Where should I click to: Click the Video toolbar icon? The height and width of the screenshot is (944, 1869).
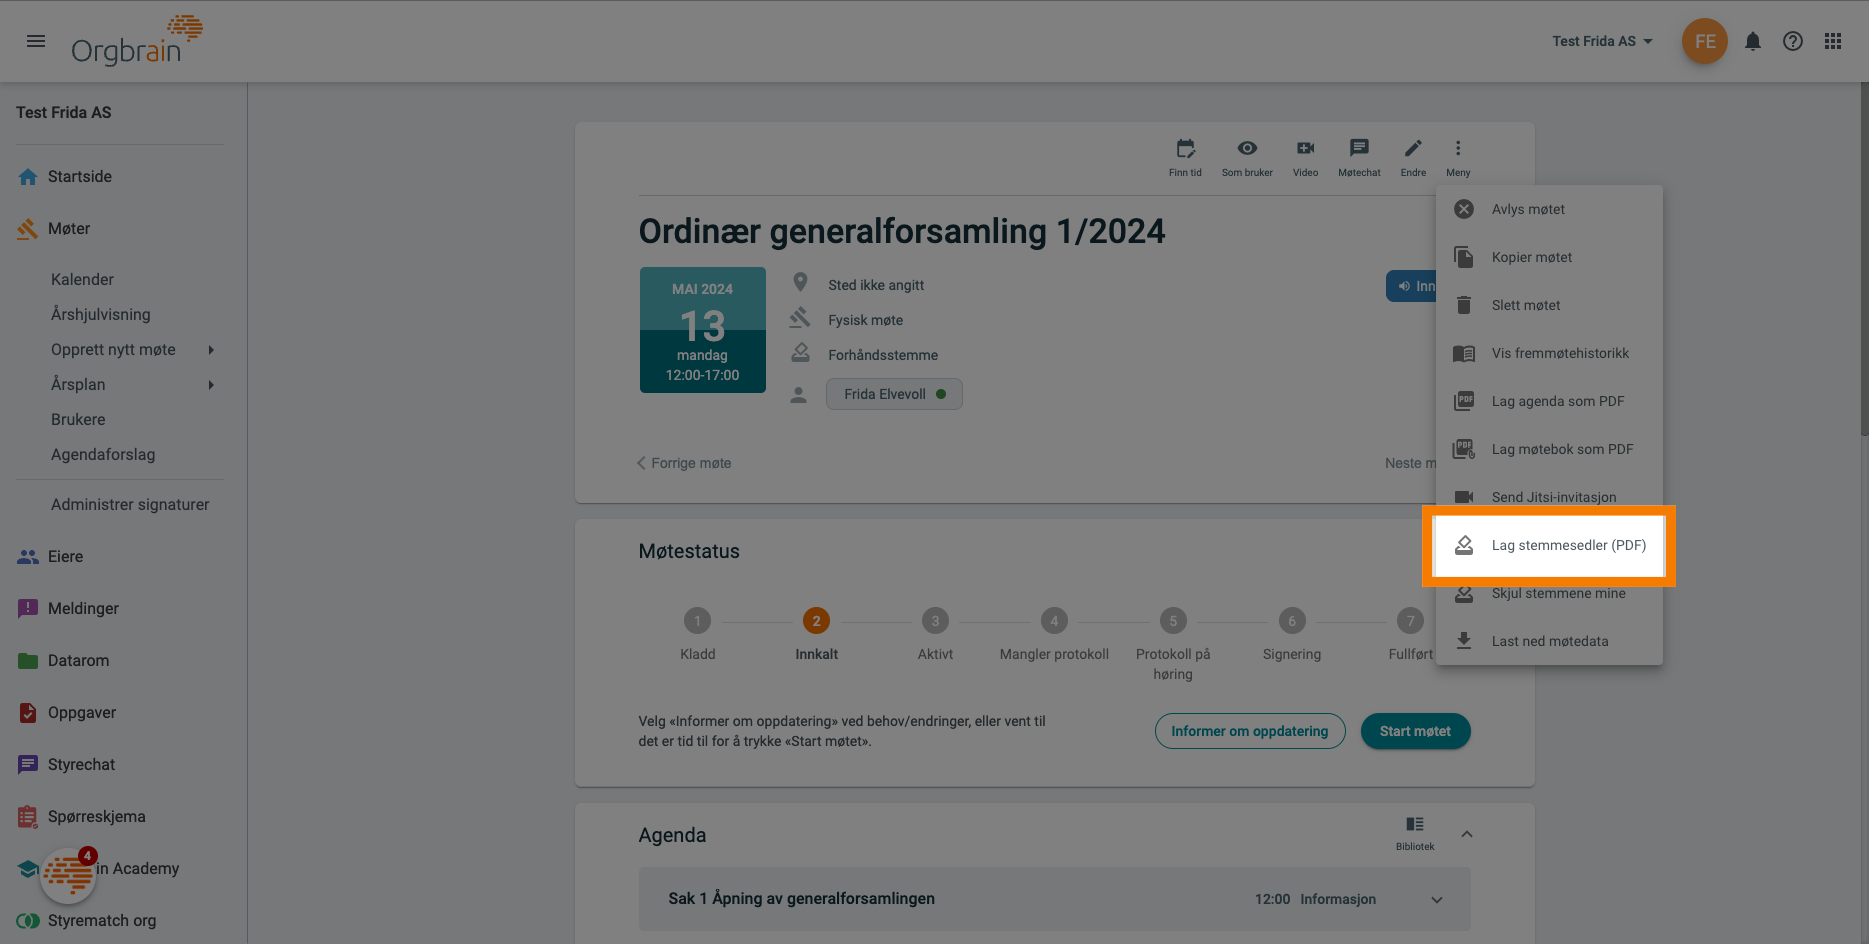1305,157
